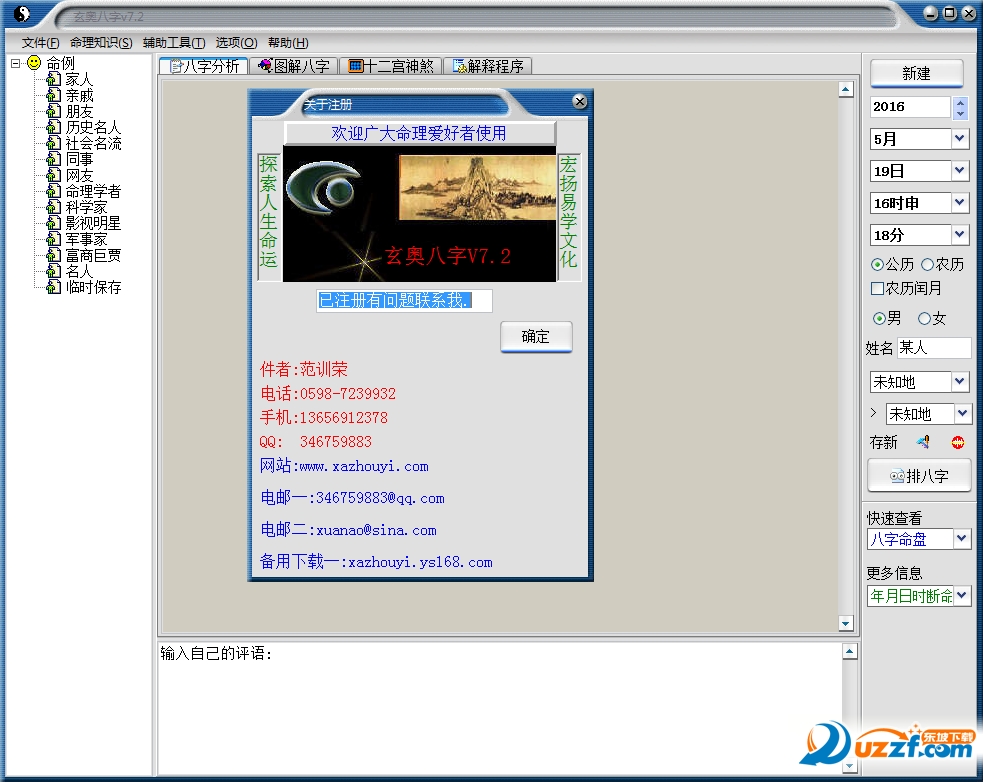Viewport: 983px width, 782px height.
Task: Switch to the 八字分析 tab
Action: coord(204,66)
